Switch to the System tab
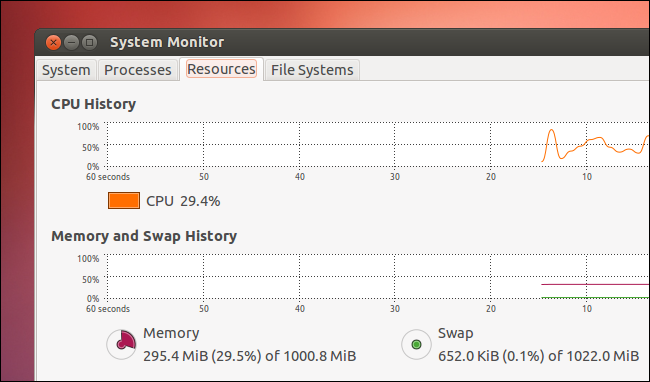 coord(66,70)
